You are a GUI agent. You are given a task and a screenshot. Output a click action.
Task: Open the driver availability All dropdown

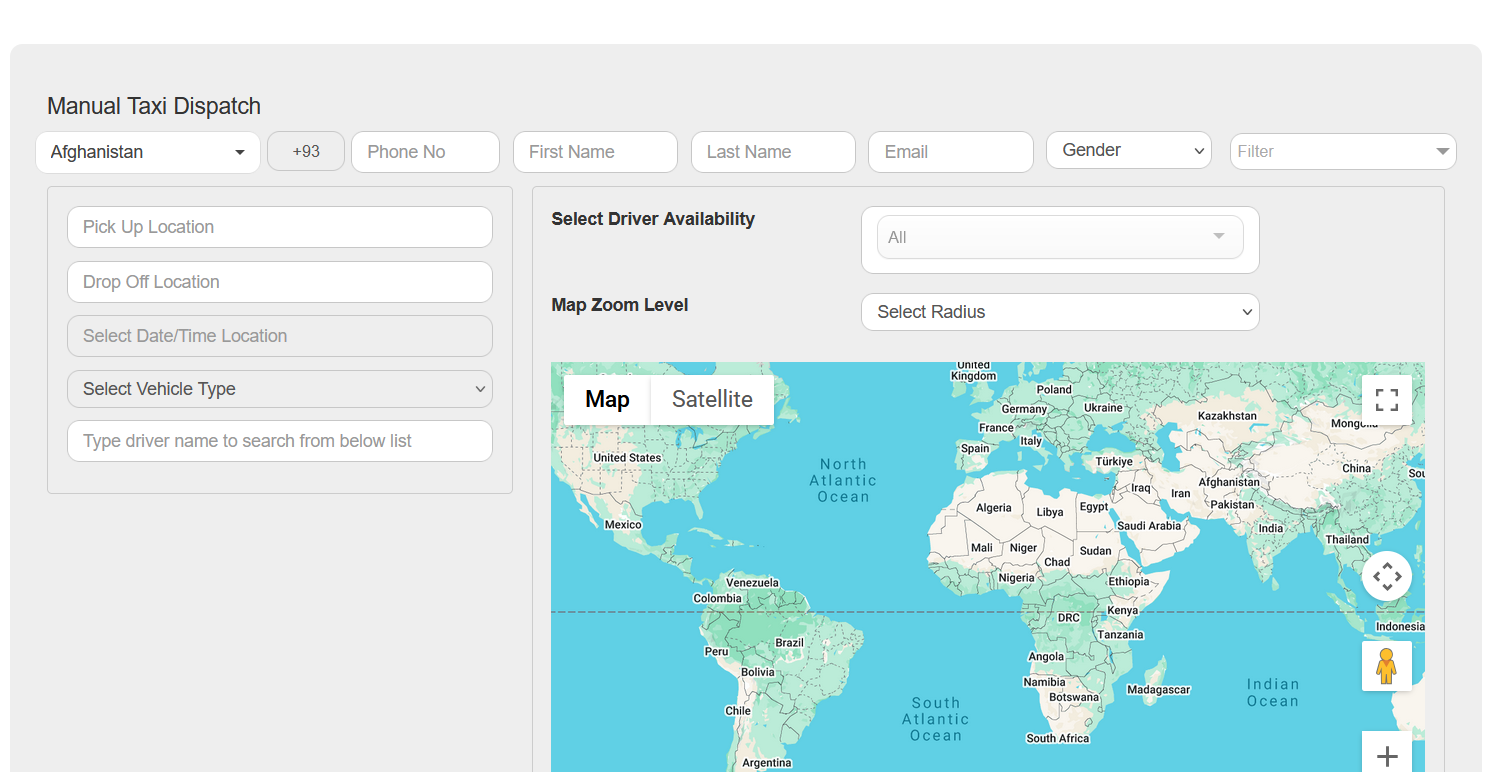coord(1059,238)
